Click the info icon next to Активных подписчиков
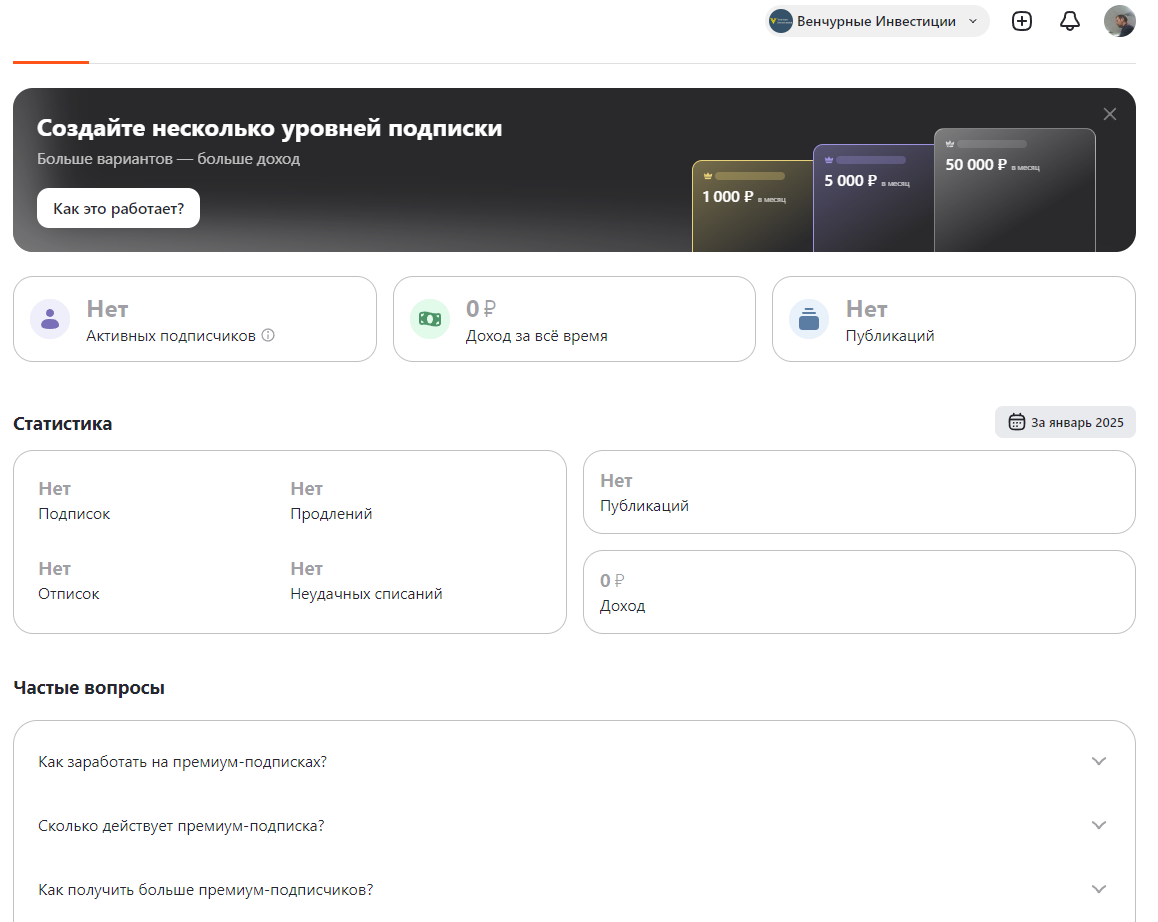 268,335
